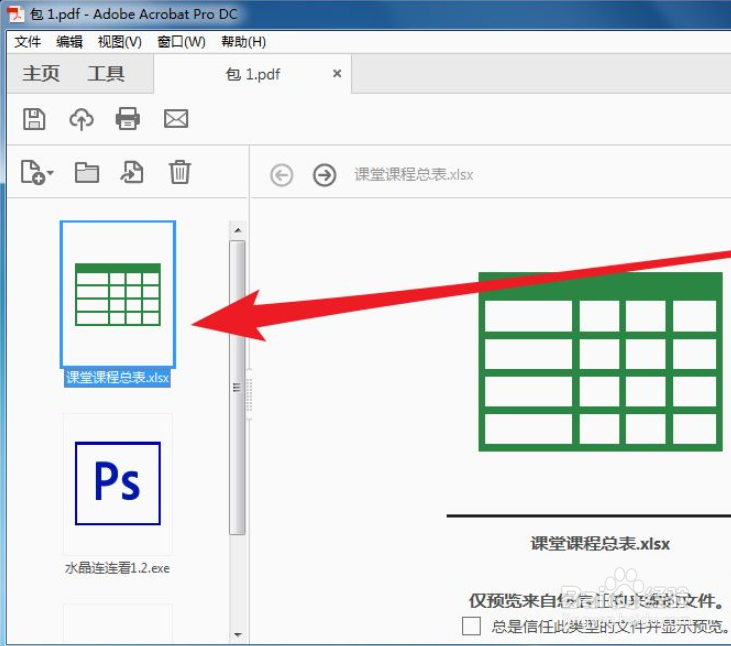Click the Acrobat icon in title bar
Screen dimensions: 731x646
tap(15, 14)
